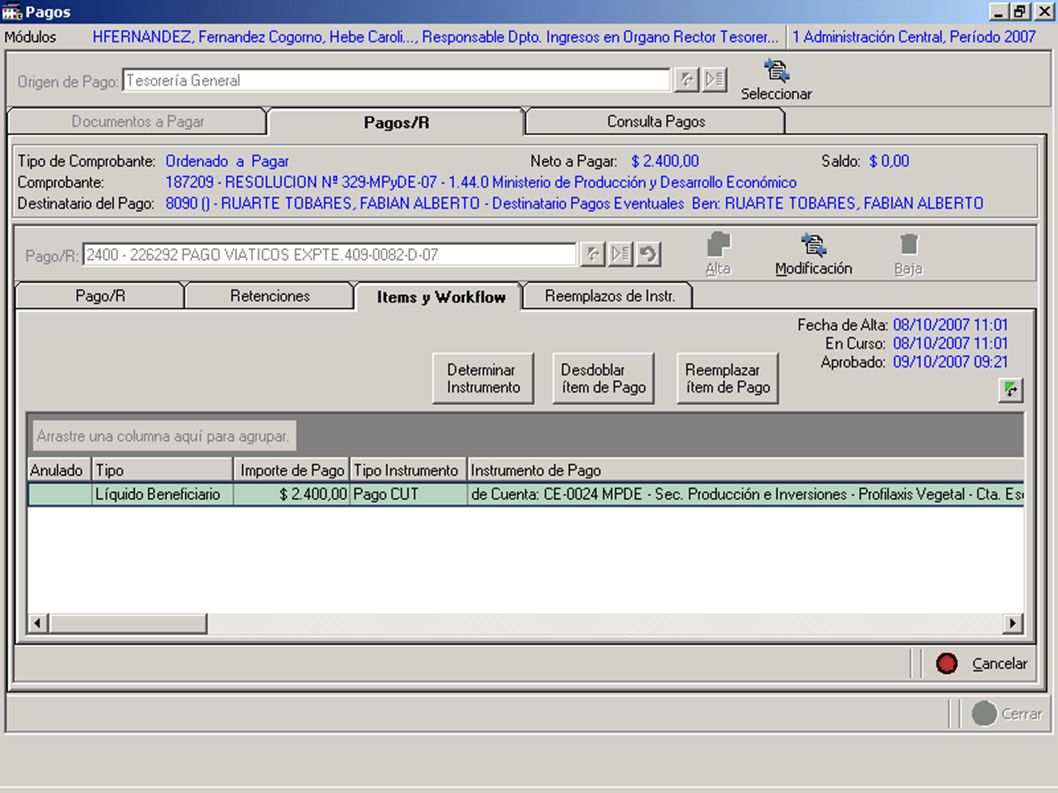Click the Ordenado a Pagar comprobante type text

tap(227, 161)
